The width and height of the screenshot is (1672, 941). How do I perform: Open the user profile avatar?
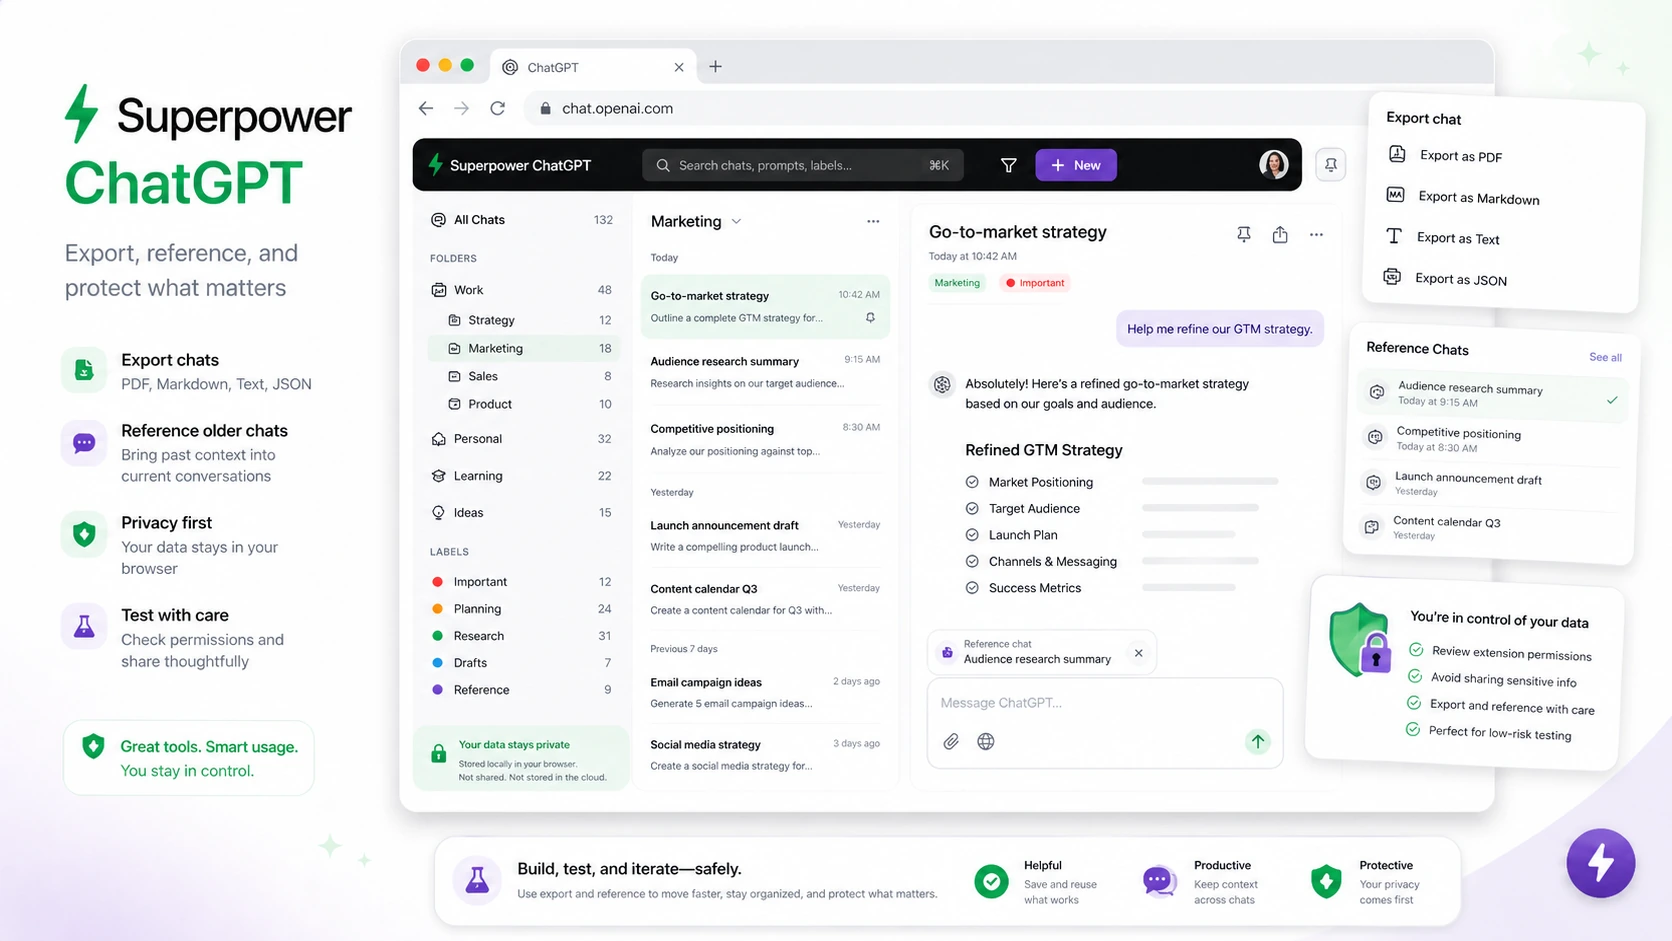tap(1273, 165)
